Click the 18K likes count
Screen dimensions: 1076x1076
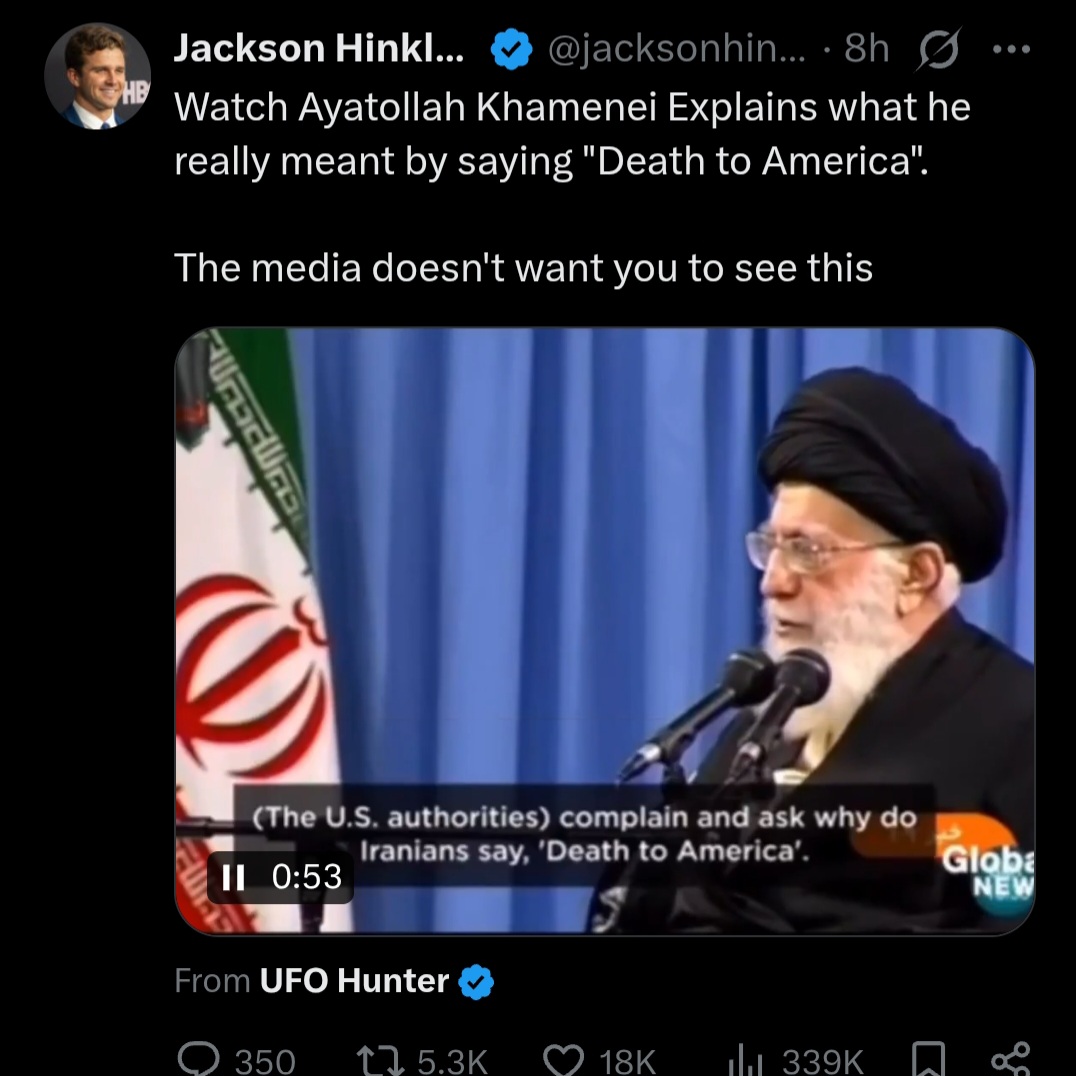(x=627, y=1061)
